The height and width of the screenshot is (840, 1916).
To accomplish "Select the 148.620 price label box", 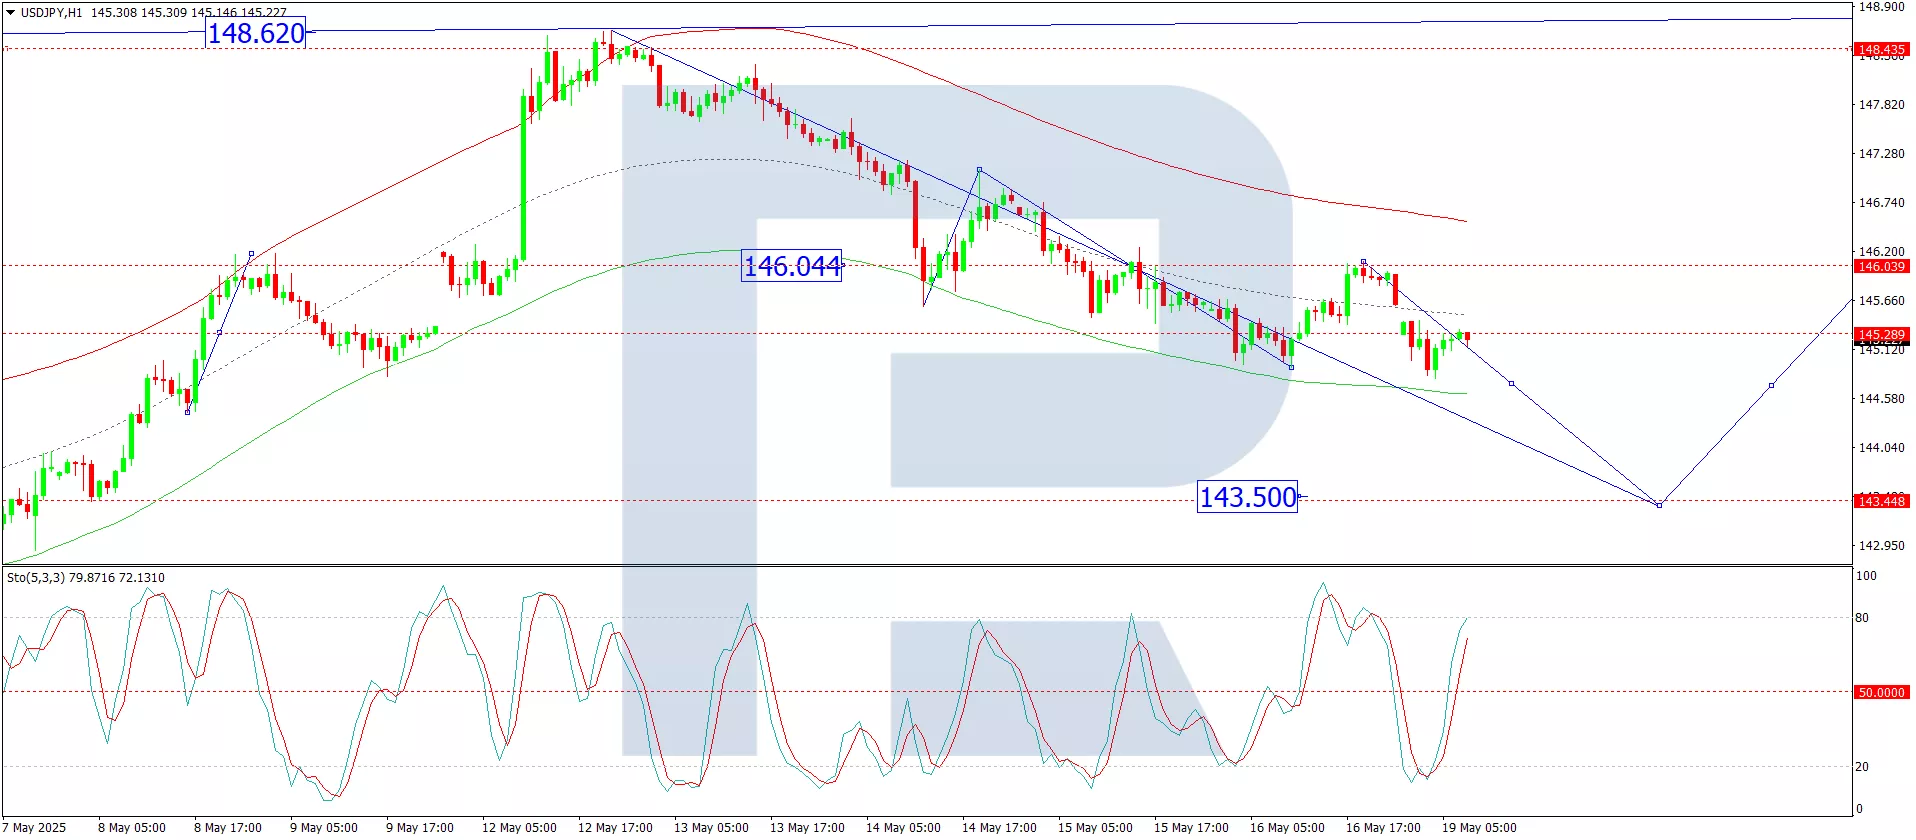I will pos(256,34).
